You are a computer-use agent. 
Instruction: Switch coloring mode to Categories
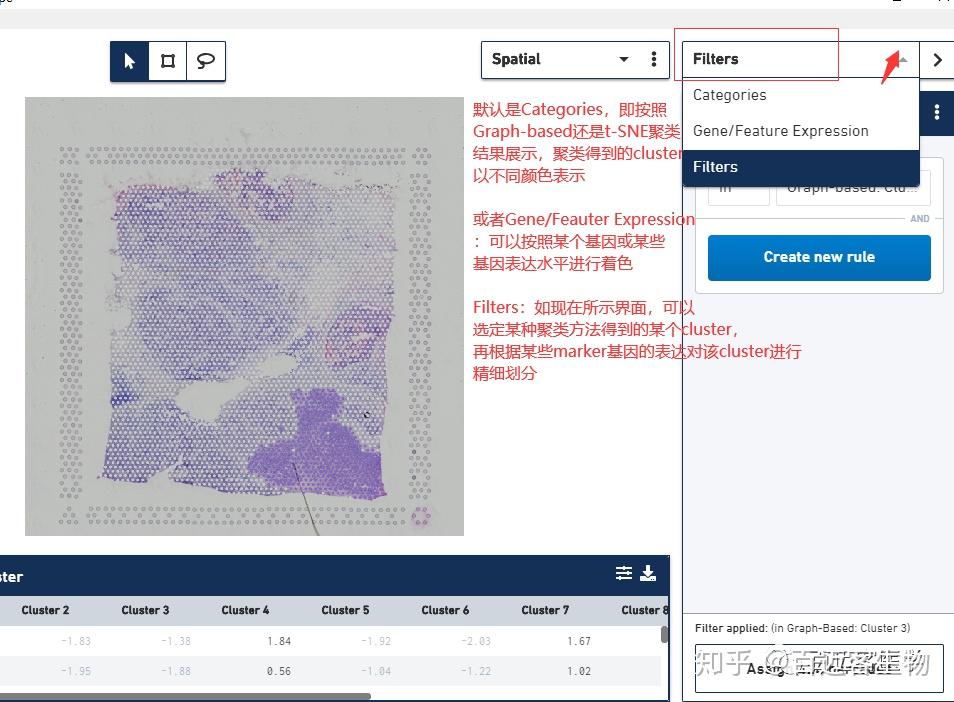click(729, 95)
